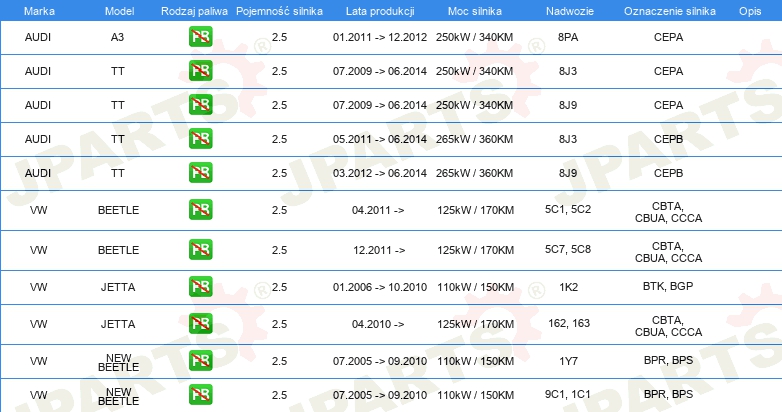Viewport: 782px width, 412px height.
Task: Select the production date 12.2011 ->
Action: [x=379, y=250]
